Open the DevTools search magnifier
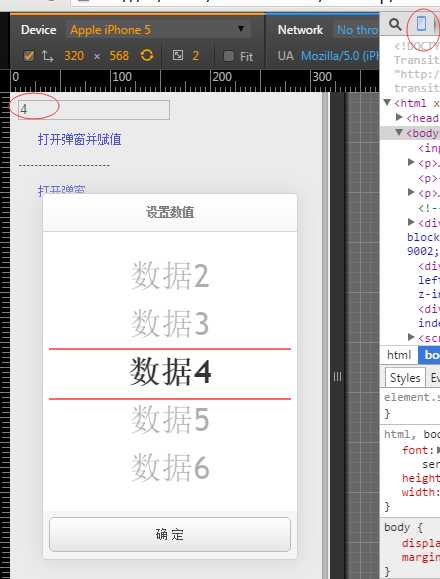The image size is (440, 579). (395, 24)
